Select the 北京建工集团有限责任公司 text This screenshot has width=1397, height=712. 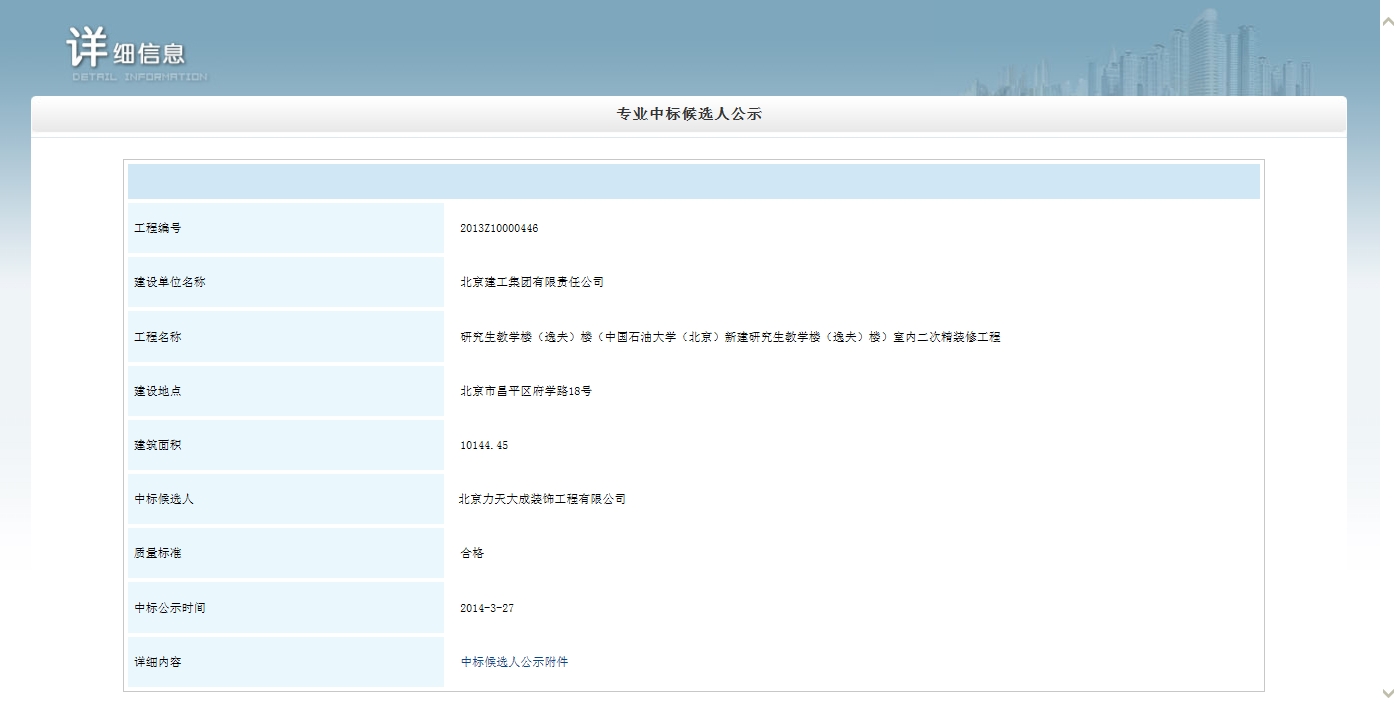tap(532, 282)
